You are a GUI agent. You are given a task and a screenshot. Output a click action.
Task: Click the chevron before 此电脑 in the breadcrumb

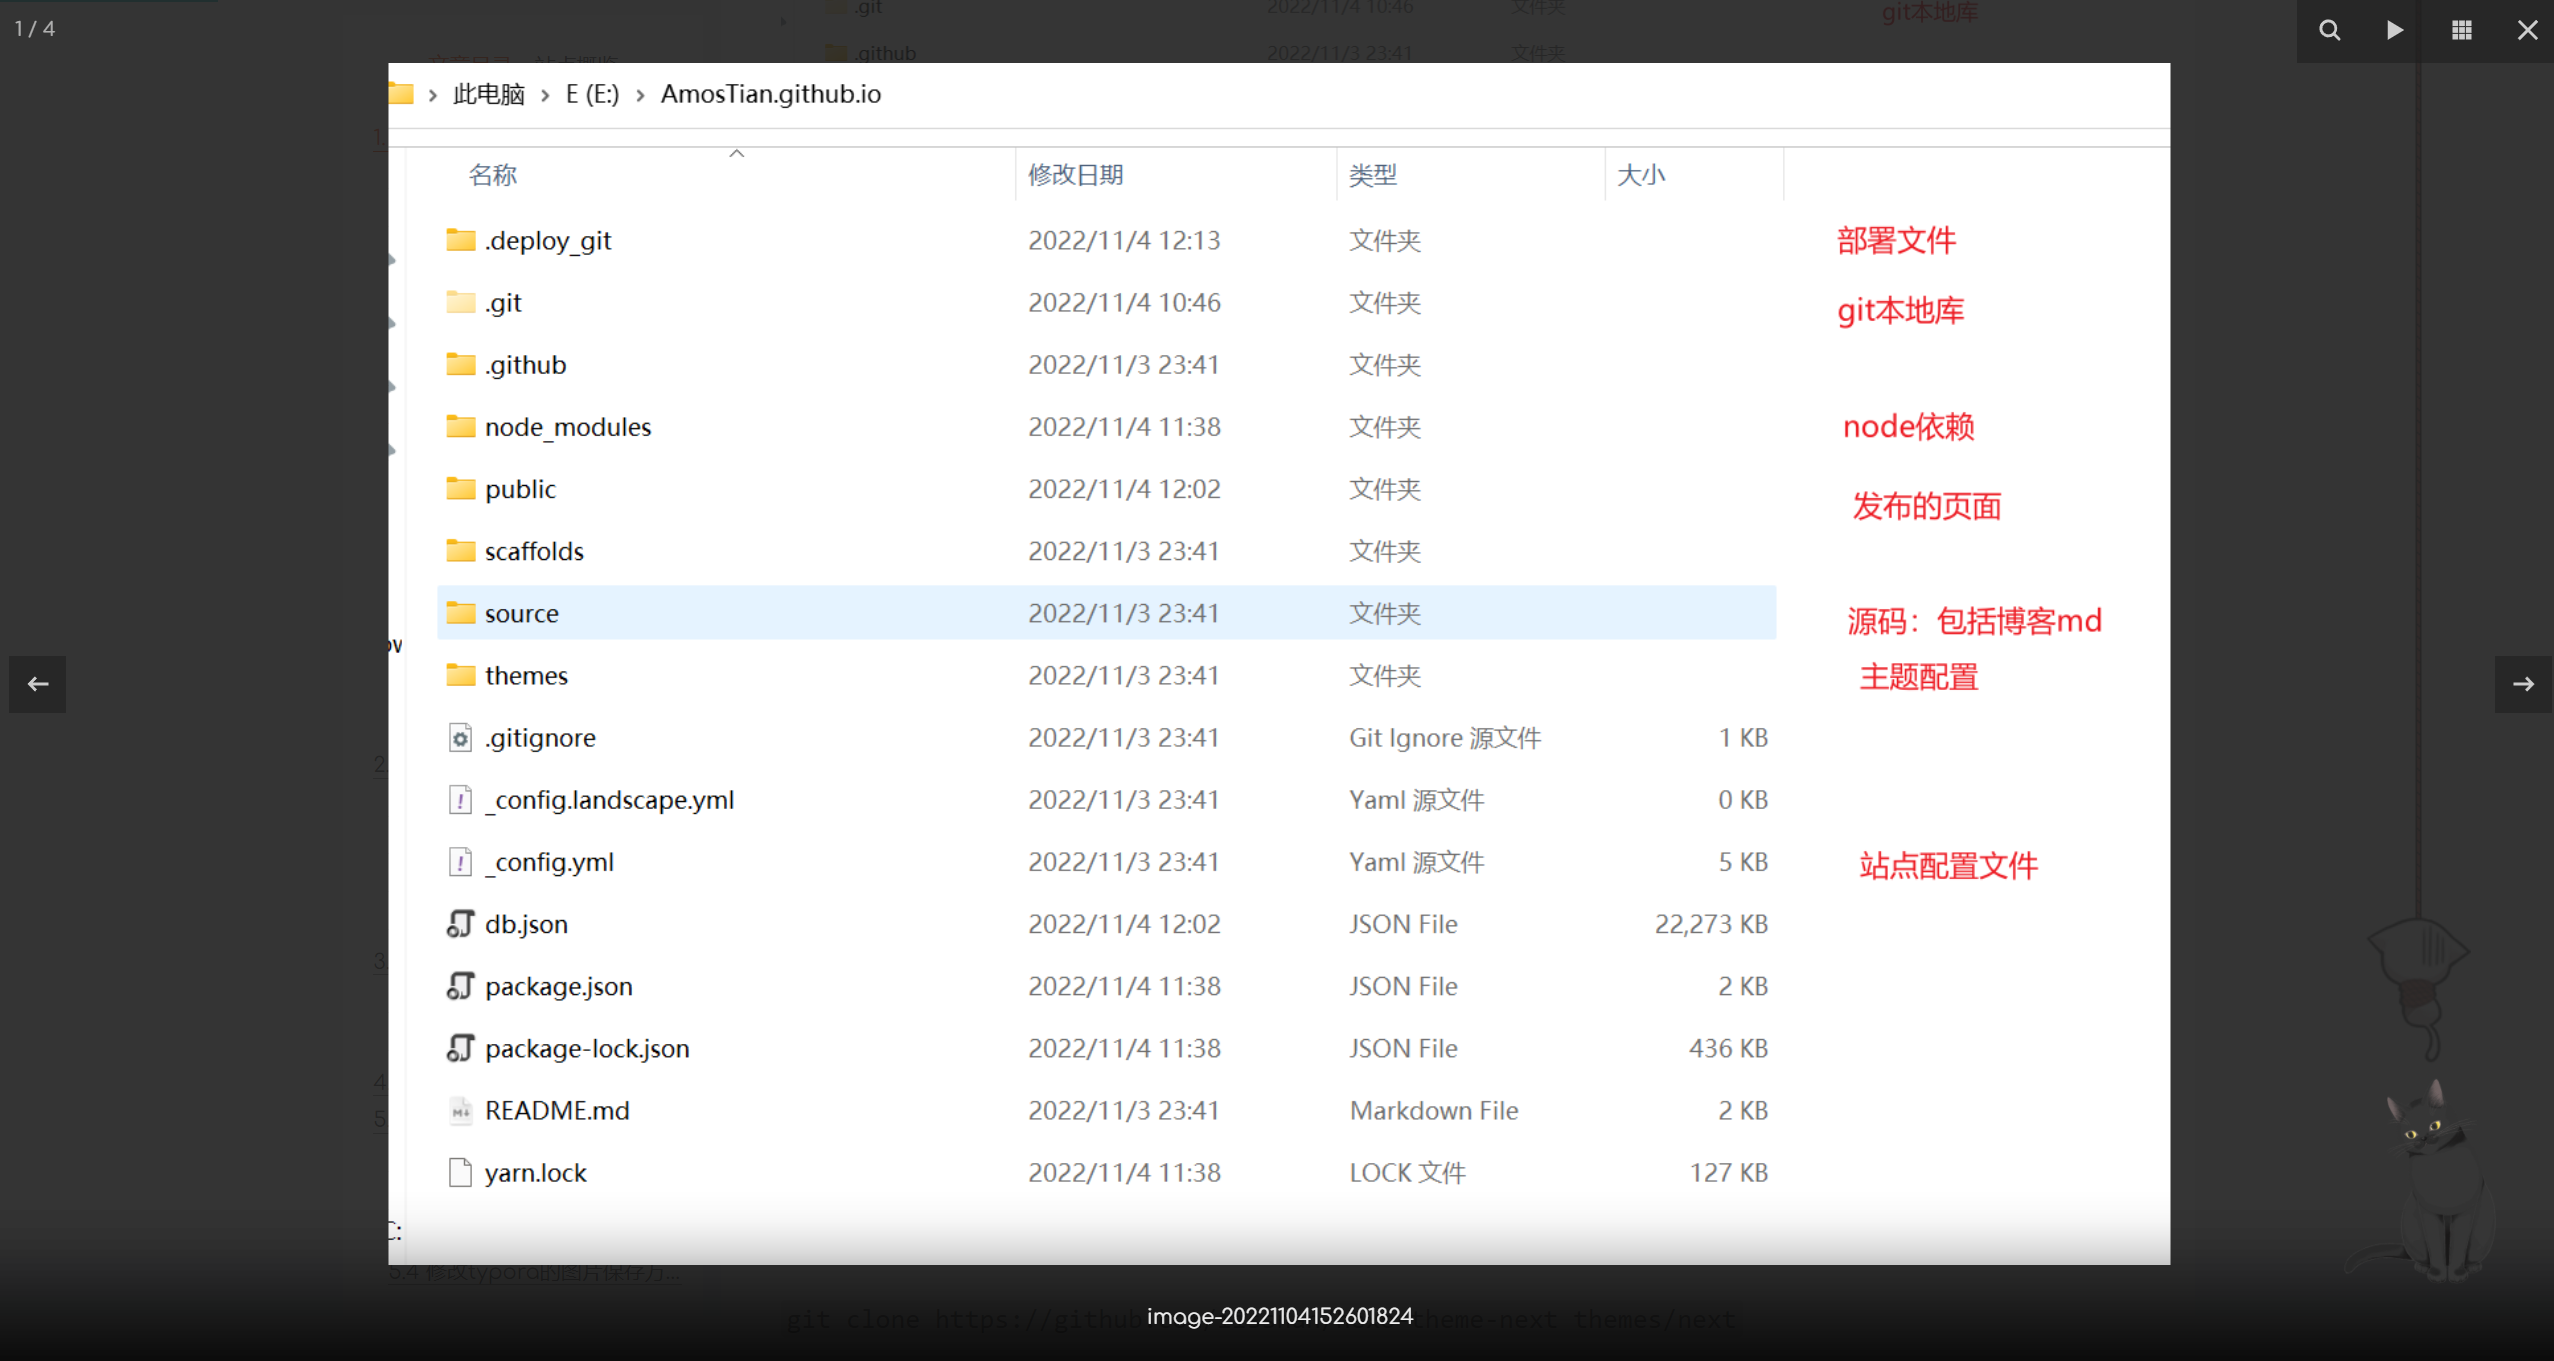click(x=433, y=95)
